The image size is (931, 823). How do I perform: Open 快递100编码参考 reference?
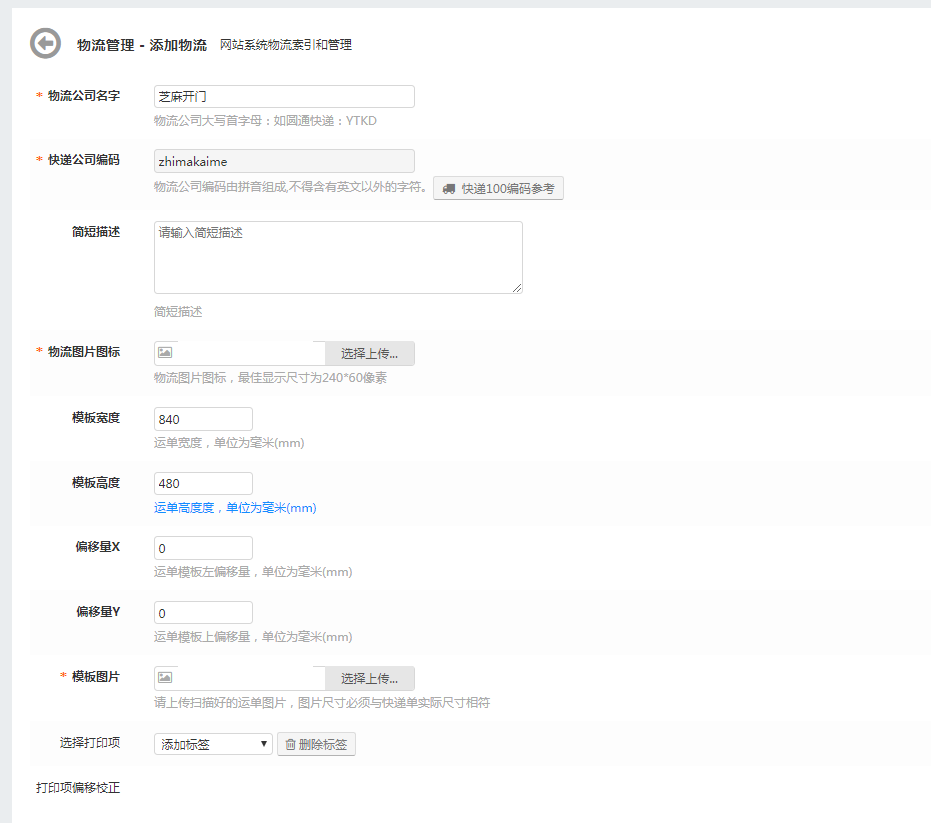point(498,188)
